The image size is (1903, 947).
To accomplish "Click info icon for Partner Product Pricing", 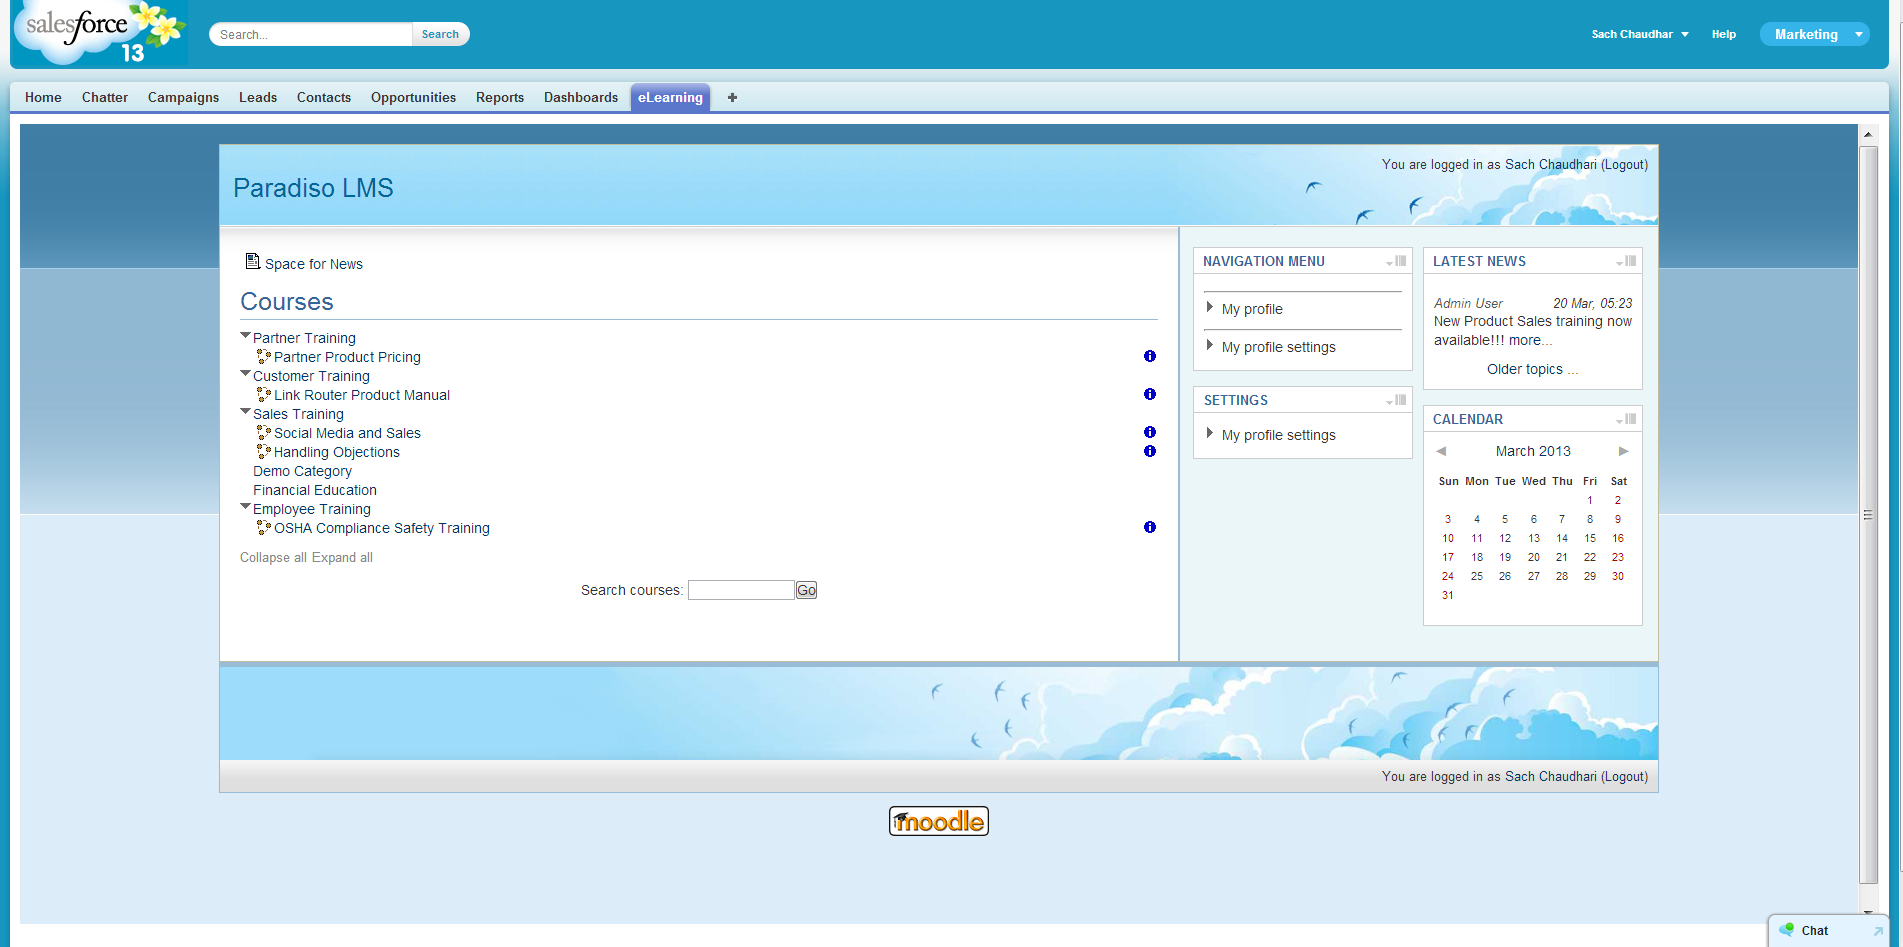I will pyautogui.click(x=1149, y=357).
